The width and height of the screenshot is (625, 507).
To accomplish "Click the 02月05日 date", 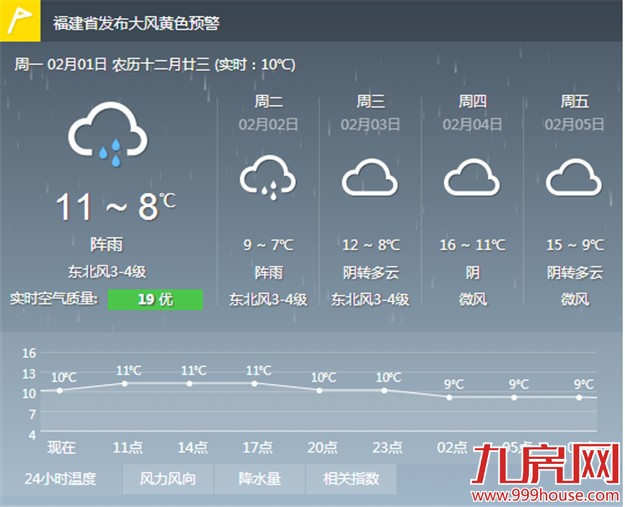I will tap(574, 125).
